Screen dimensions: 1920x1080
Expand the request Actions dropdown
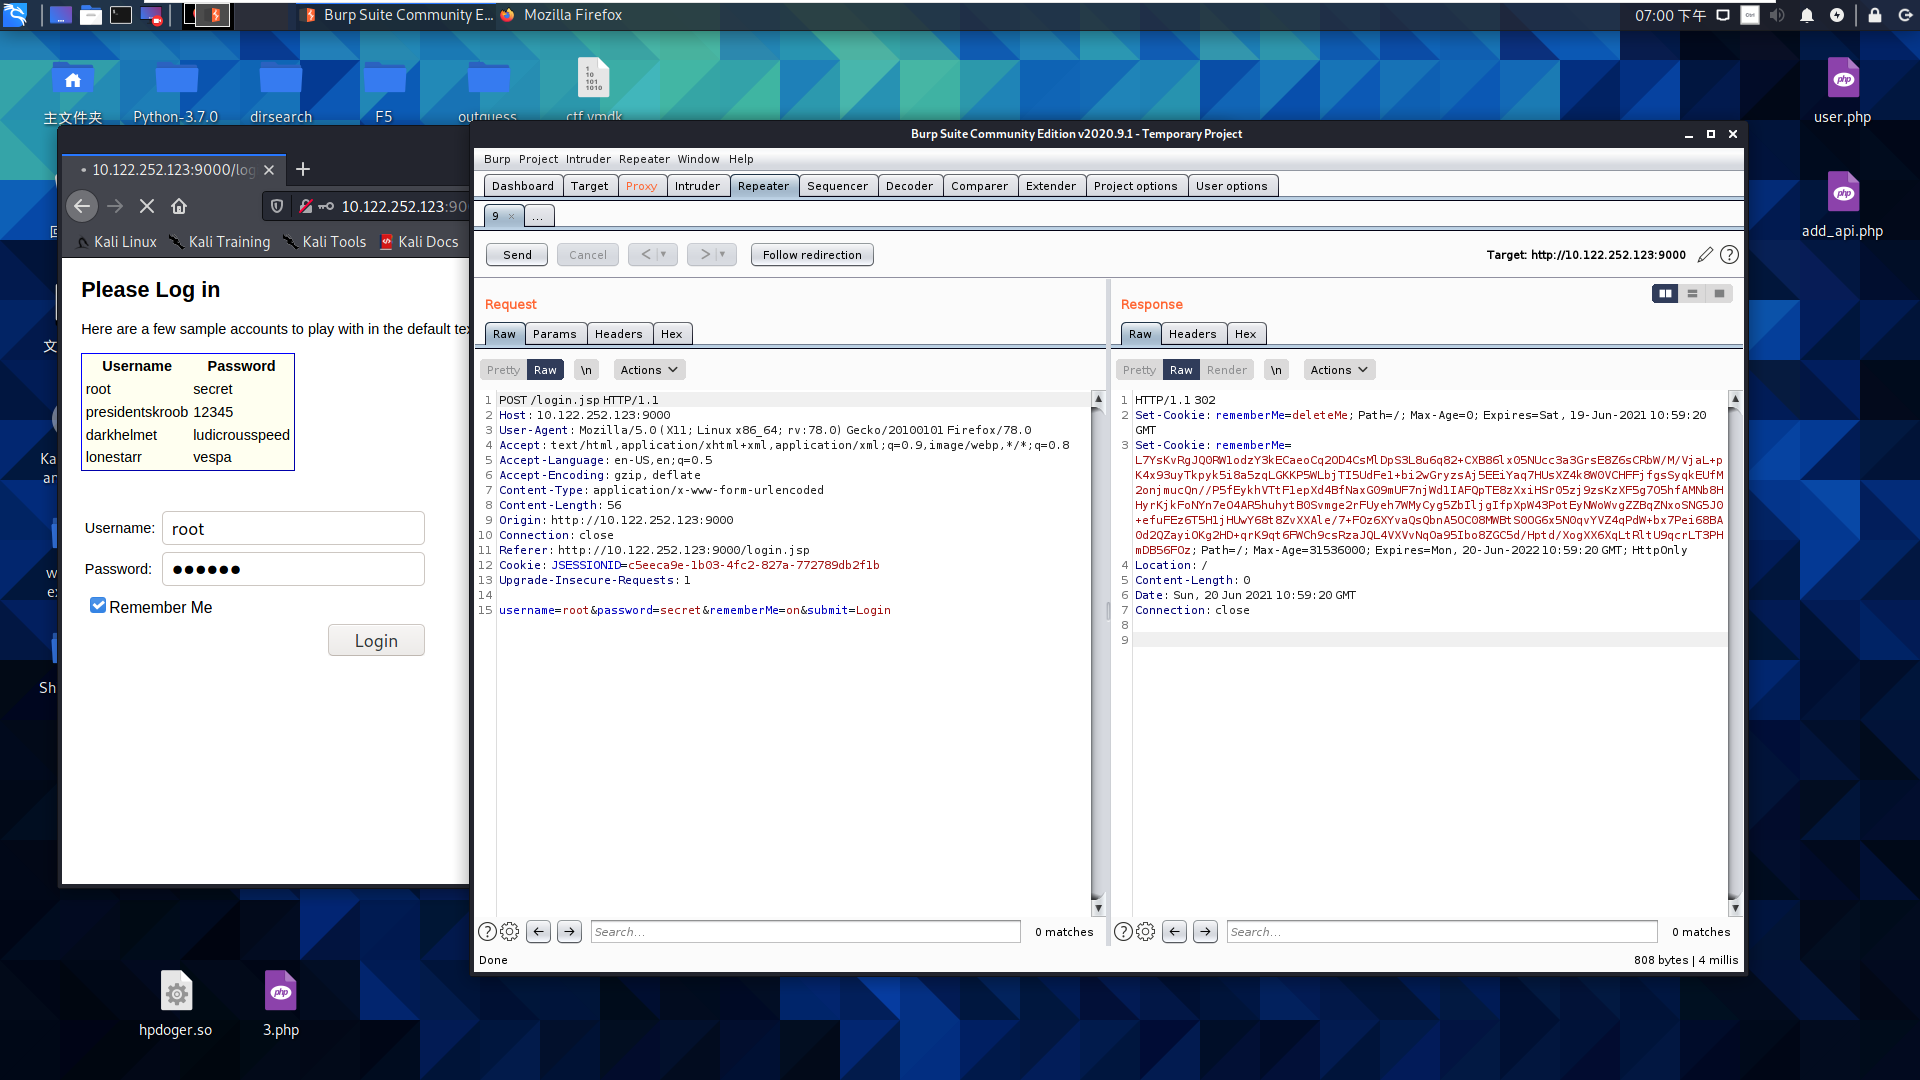point(649,370)
